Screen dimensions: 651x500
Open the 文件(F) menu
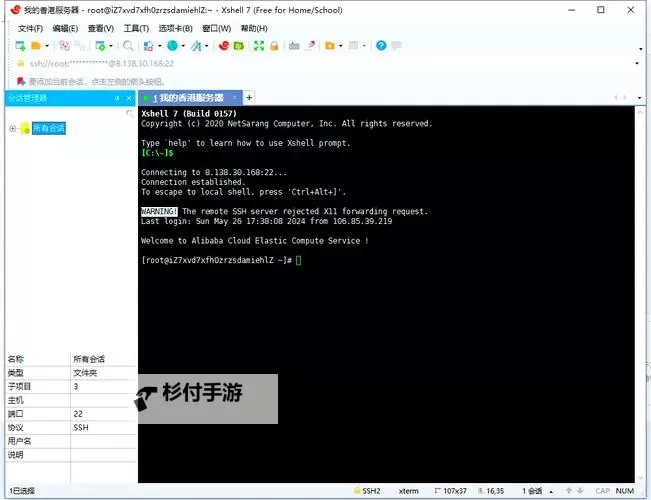click(x=30, y=29)
